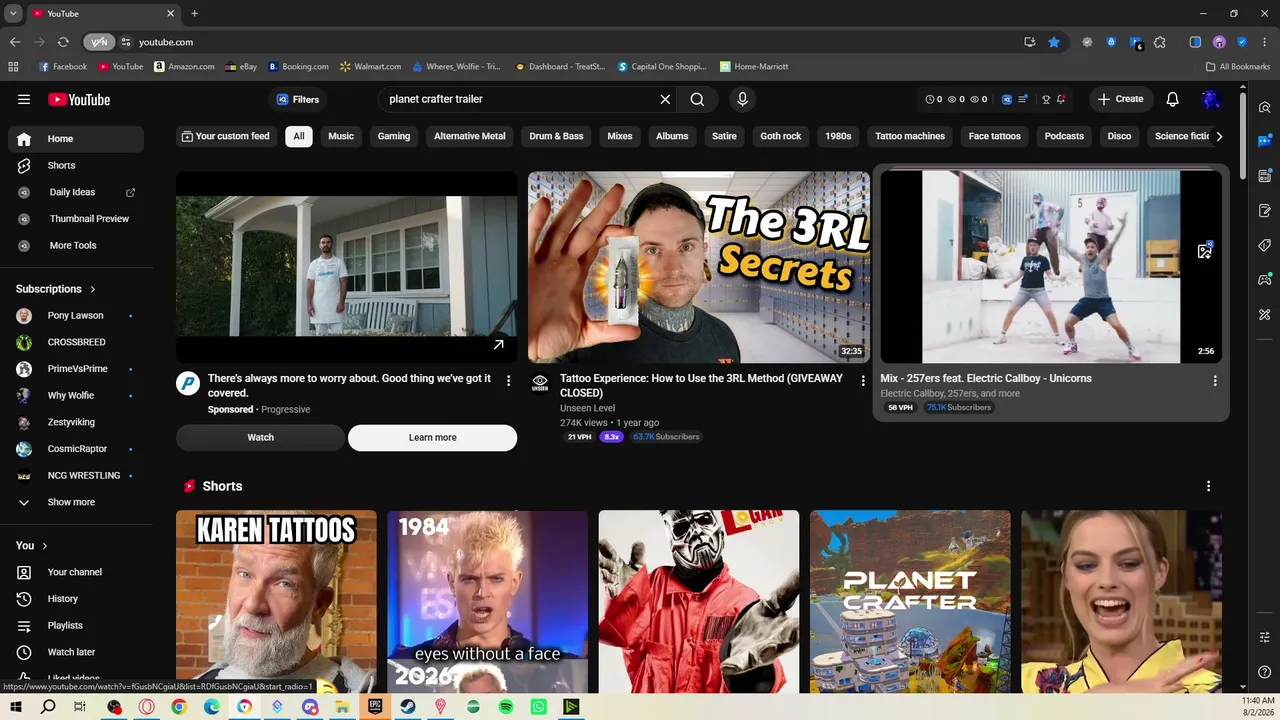The height and width of the screenshot is (720, 1280).
Task: Show more filter chips with the right chevron
Action: (x=1219, y=136)
